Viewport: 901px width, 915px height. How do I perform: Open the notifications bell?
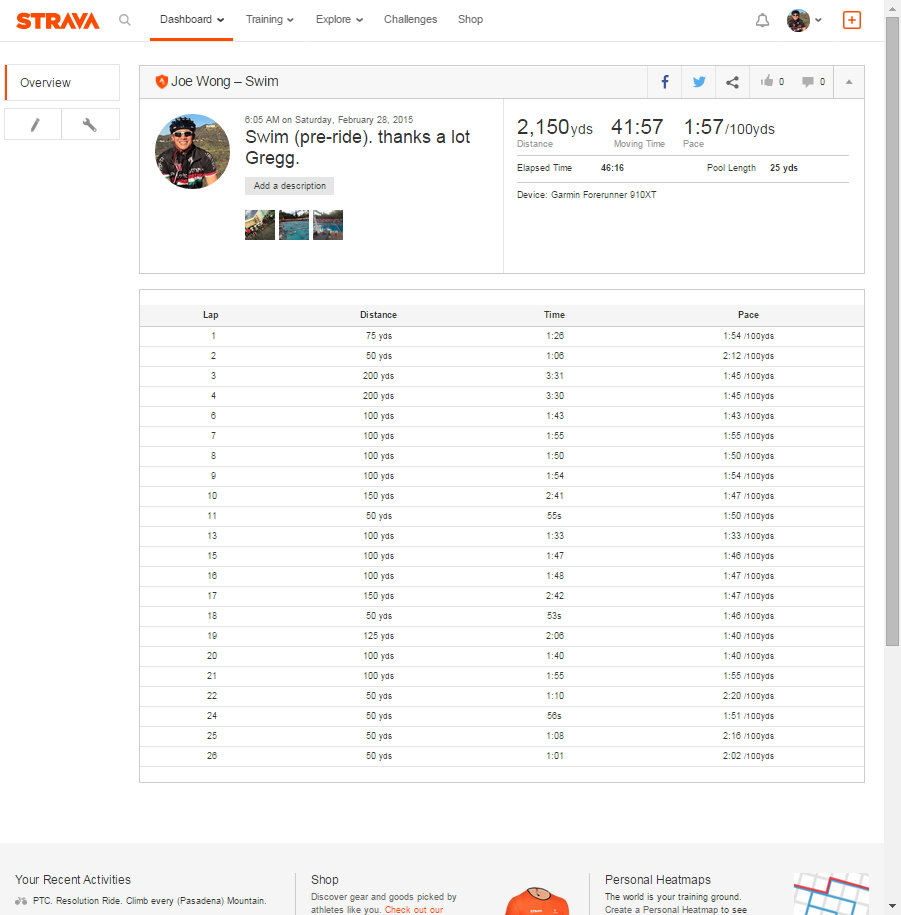click(762, 20)
